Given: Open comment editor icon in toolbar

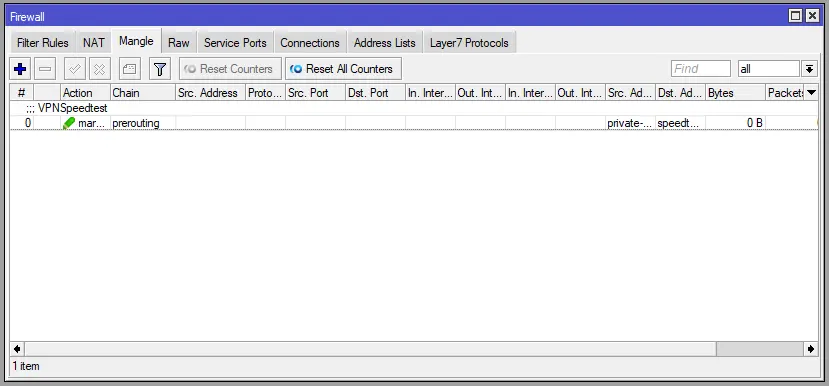Looking at the screenshot, I should click(x=130, y=69).
